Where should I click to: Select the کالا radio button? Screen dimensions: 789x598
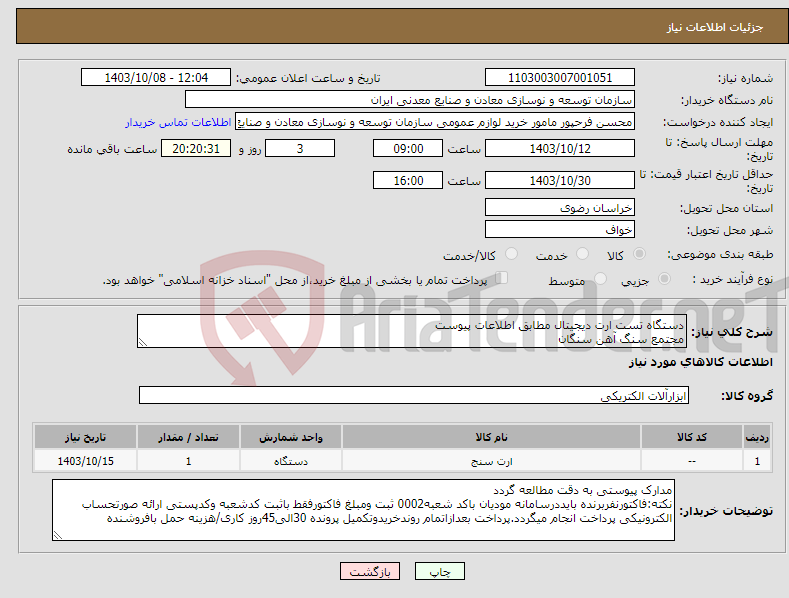[639, 254]
